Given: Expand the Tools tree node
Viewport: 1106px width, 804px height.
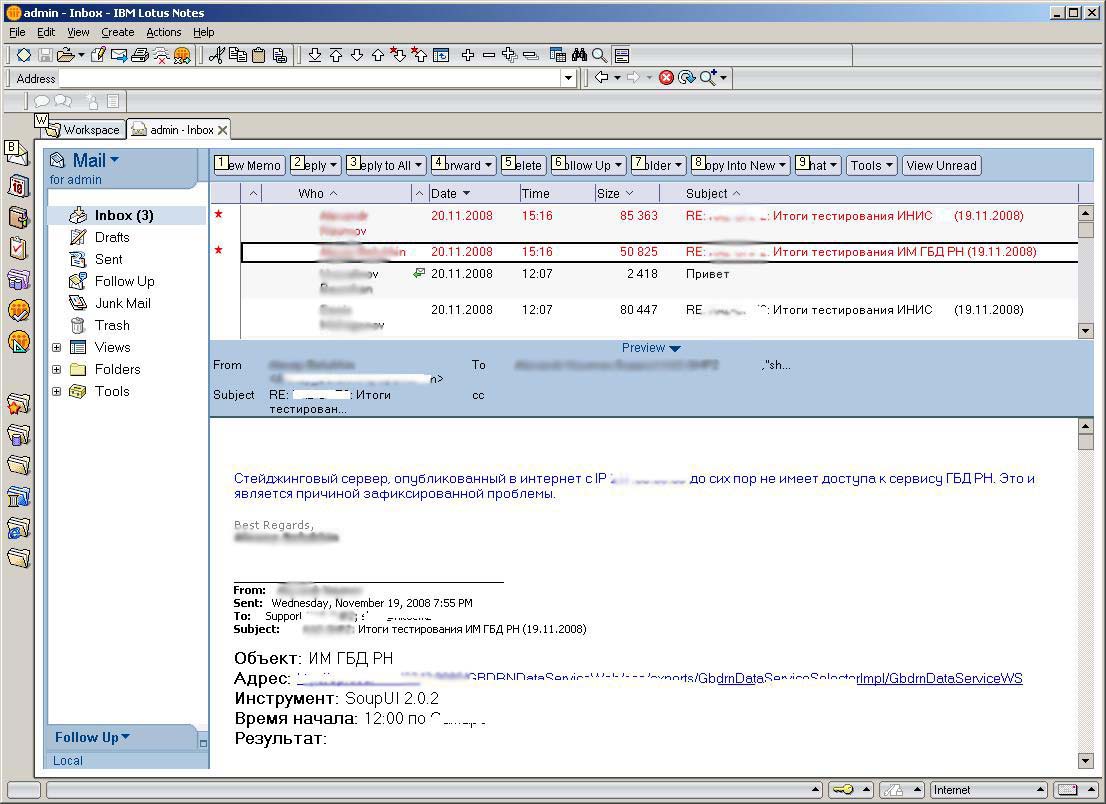Looking at the screenshot, I should pyautogui.click(x=57, y=392).
